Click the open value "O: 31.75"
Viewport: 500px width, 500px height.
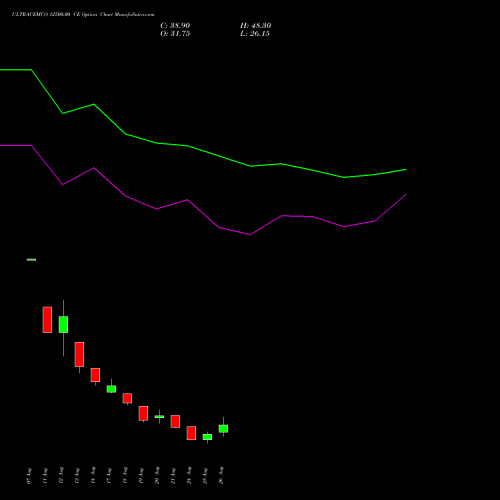click(x=175, y=34)
